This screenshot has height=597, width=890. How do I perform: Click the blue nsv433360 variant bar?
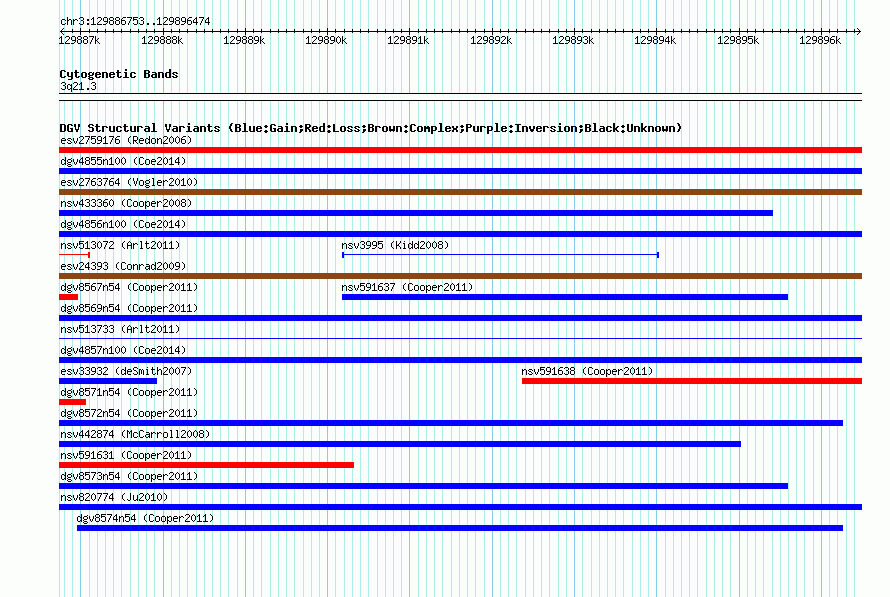(x=416, y=213)
